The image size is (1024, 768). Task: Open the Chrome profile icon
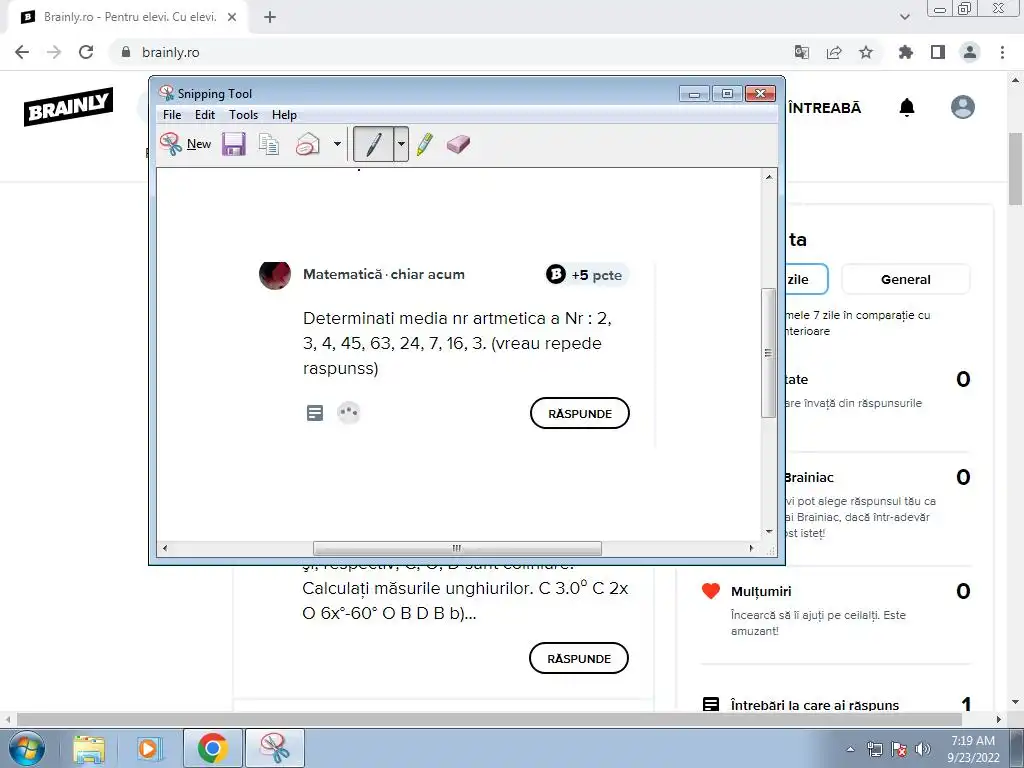[x=970, y=52]
